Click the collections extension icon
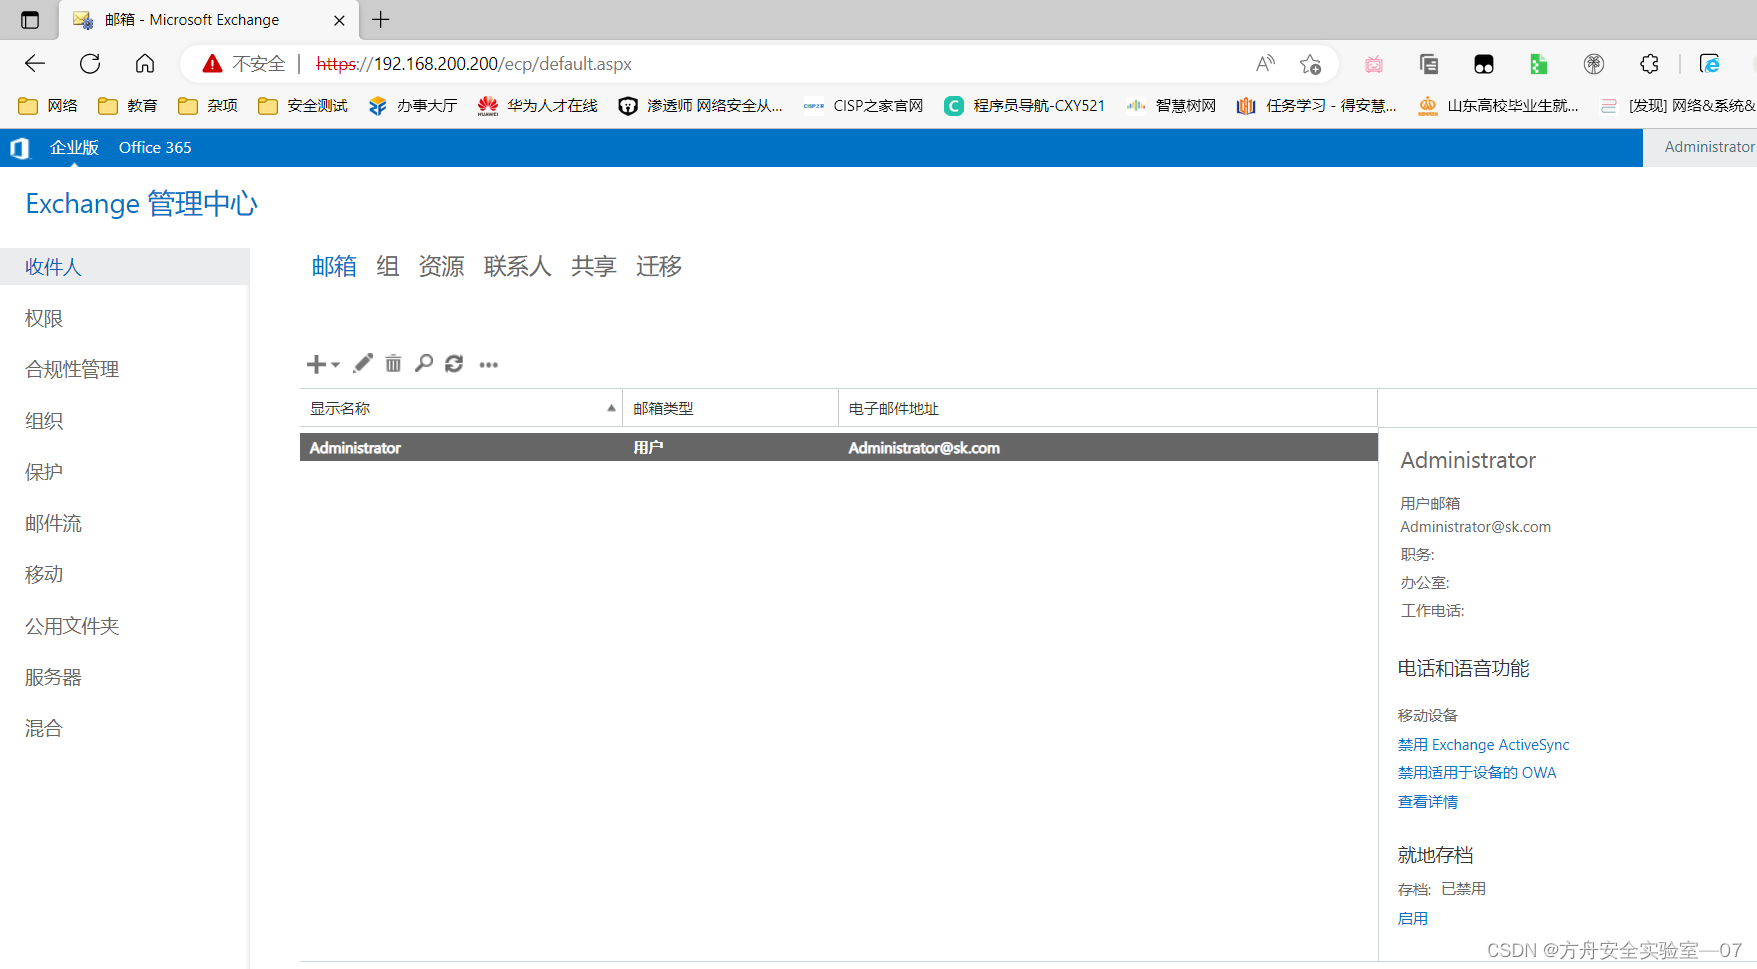The image size is (1757, 969). 1429,64
